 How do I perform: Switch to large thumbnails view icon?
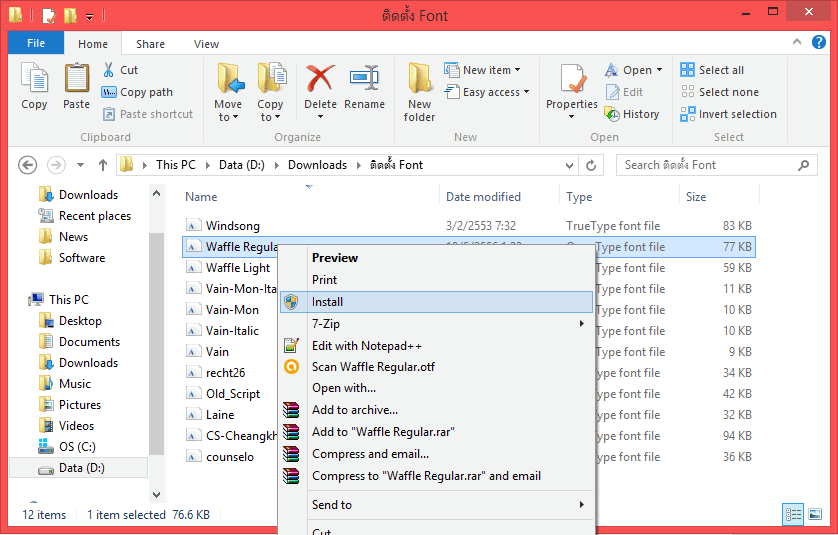coord(815,515)
